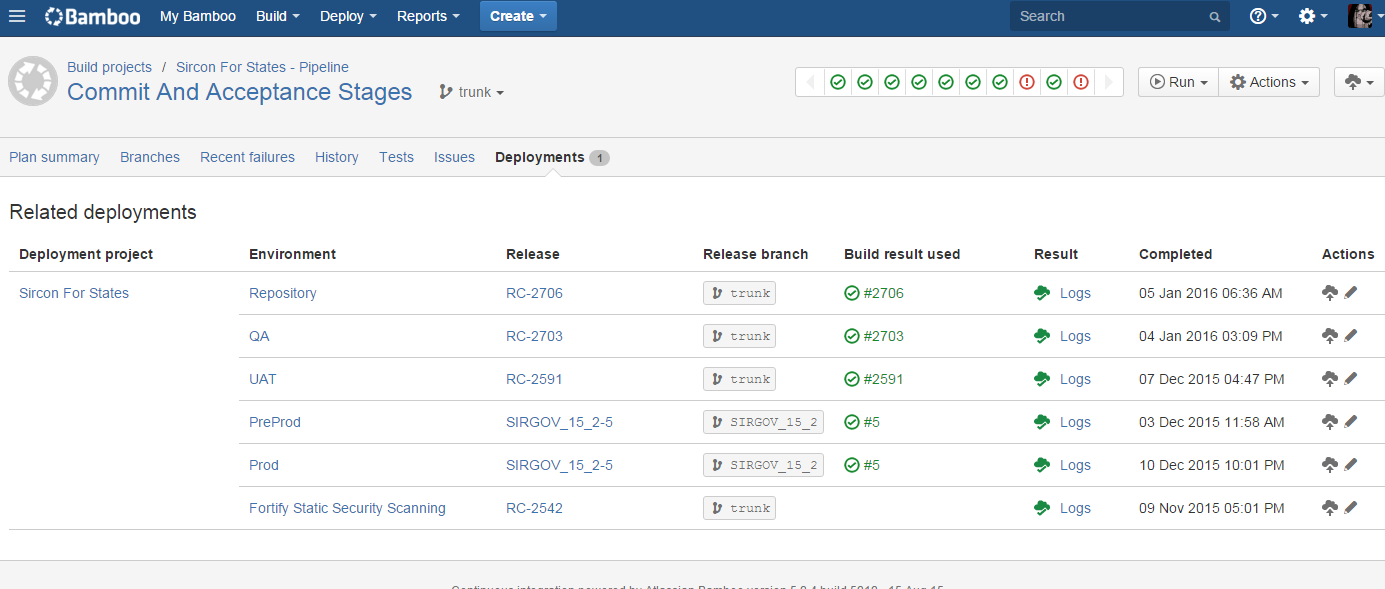Open the earlier failed build indicator

[1027, 82]
